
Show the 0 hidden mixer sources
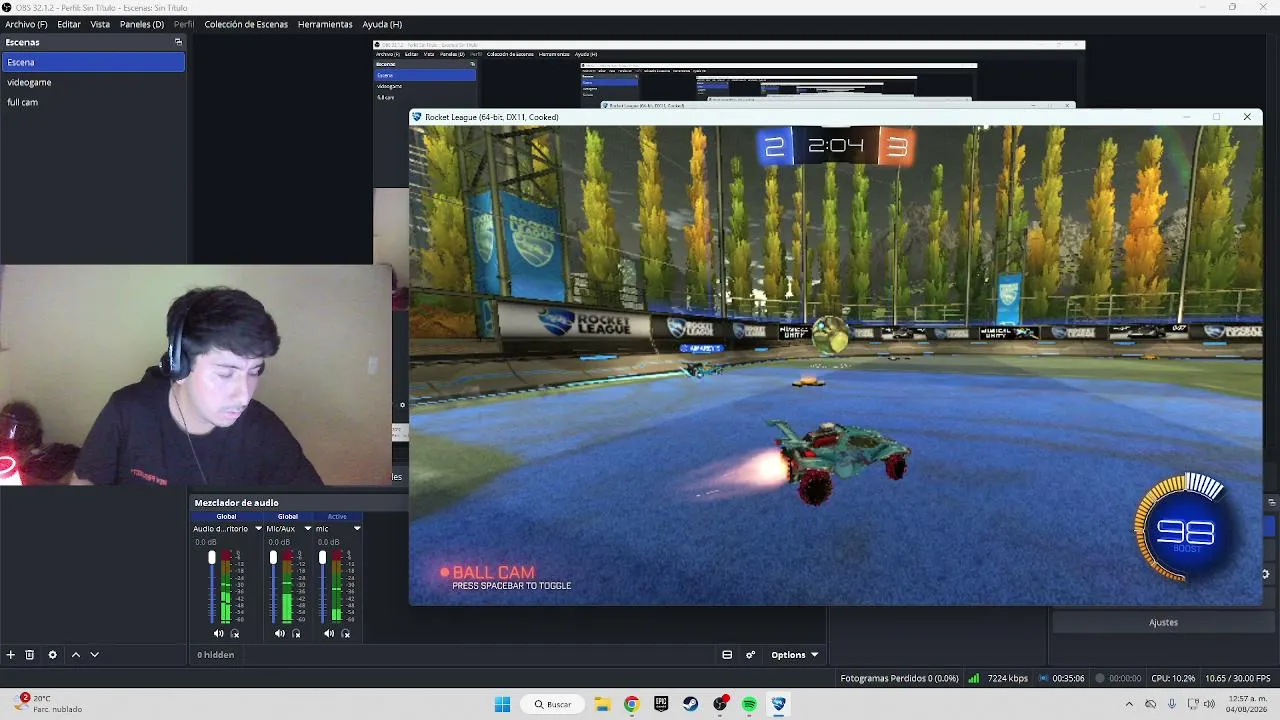tap(216, 655)
